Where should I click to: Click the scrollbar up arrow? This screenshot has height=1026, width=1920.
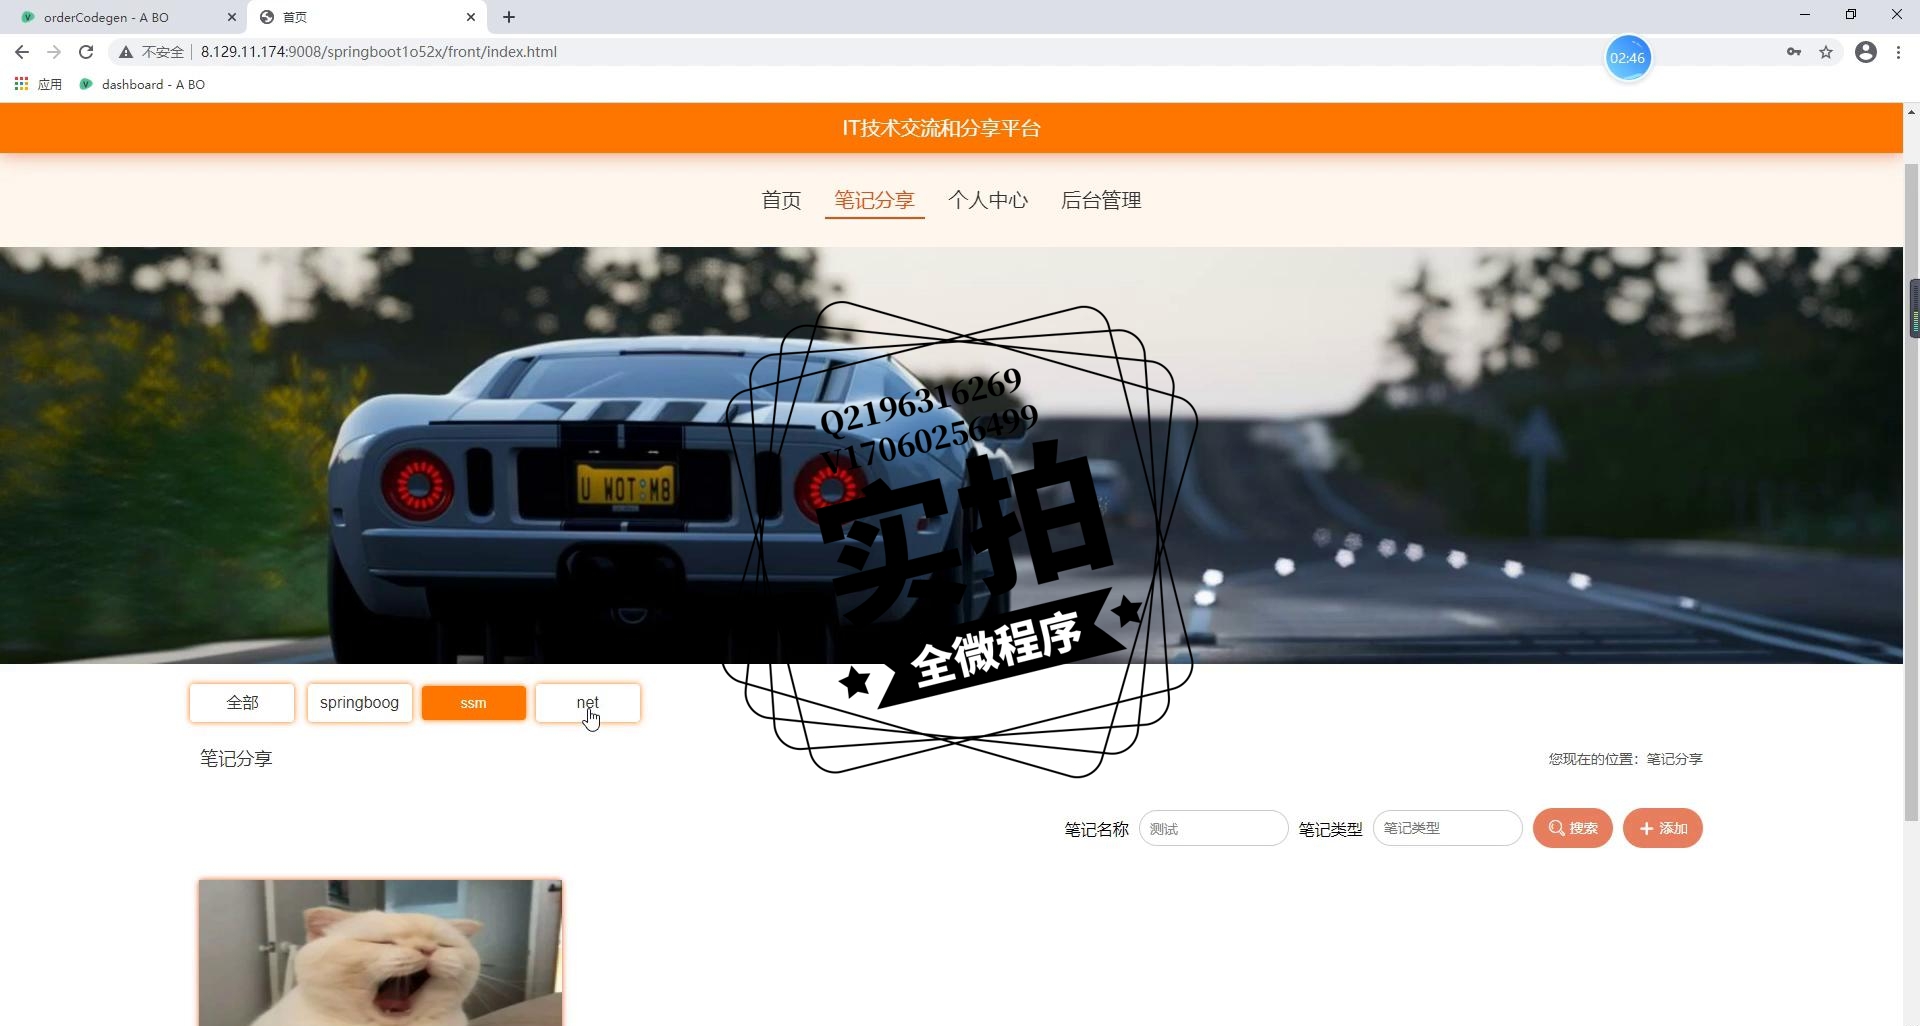[x=1911, y=111]
